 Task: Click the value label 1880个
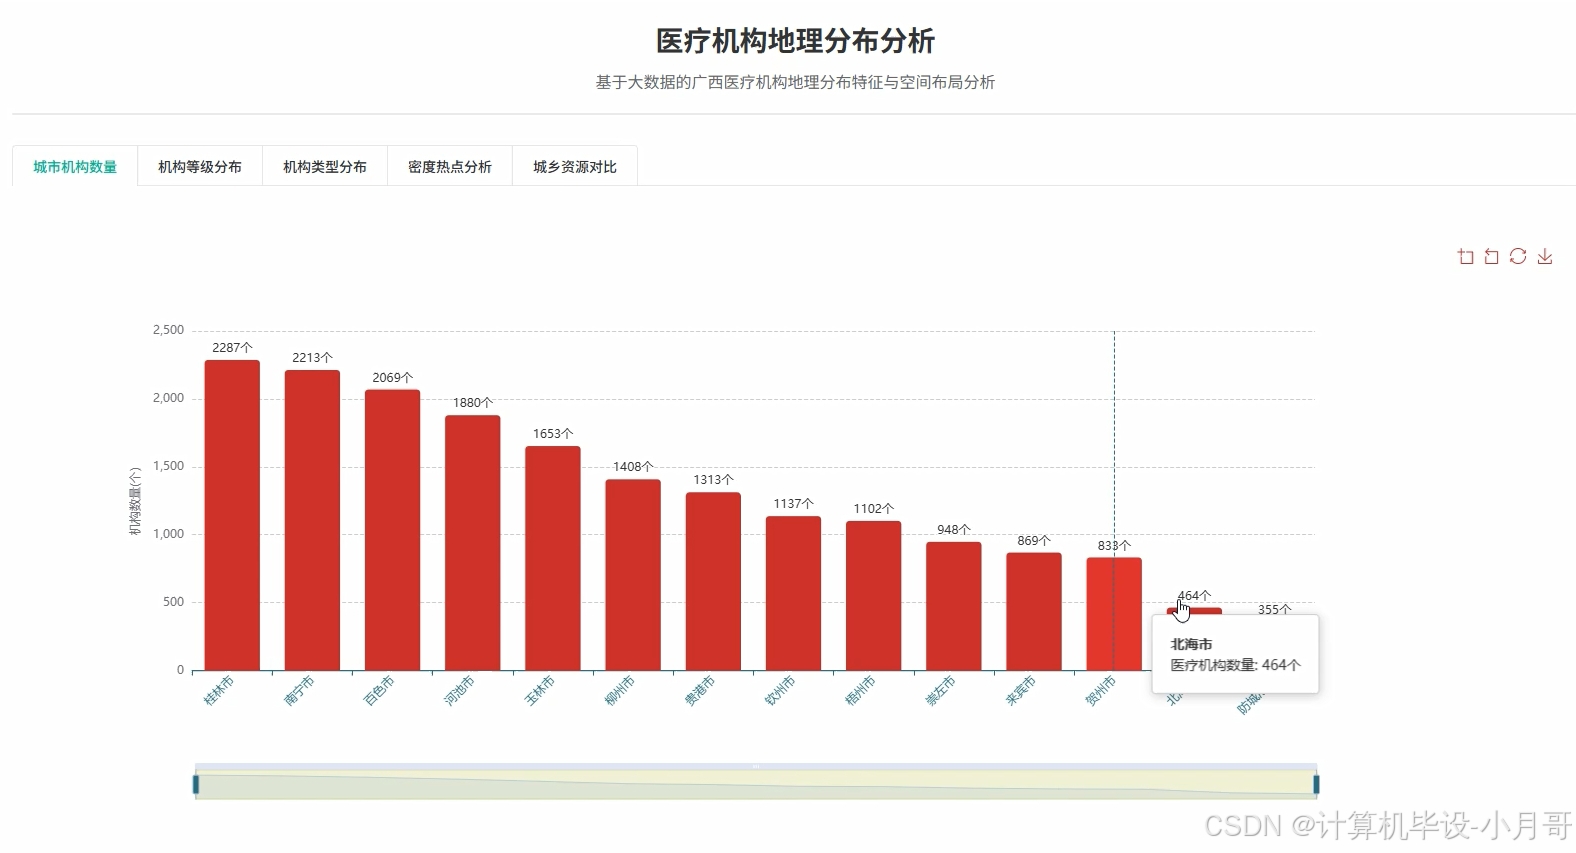point(472,403)
